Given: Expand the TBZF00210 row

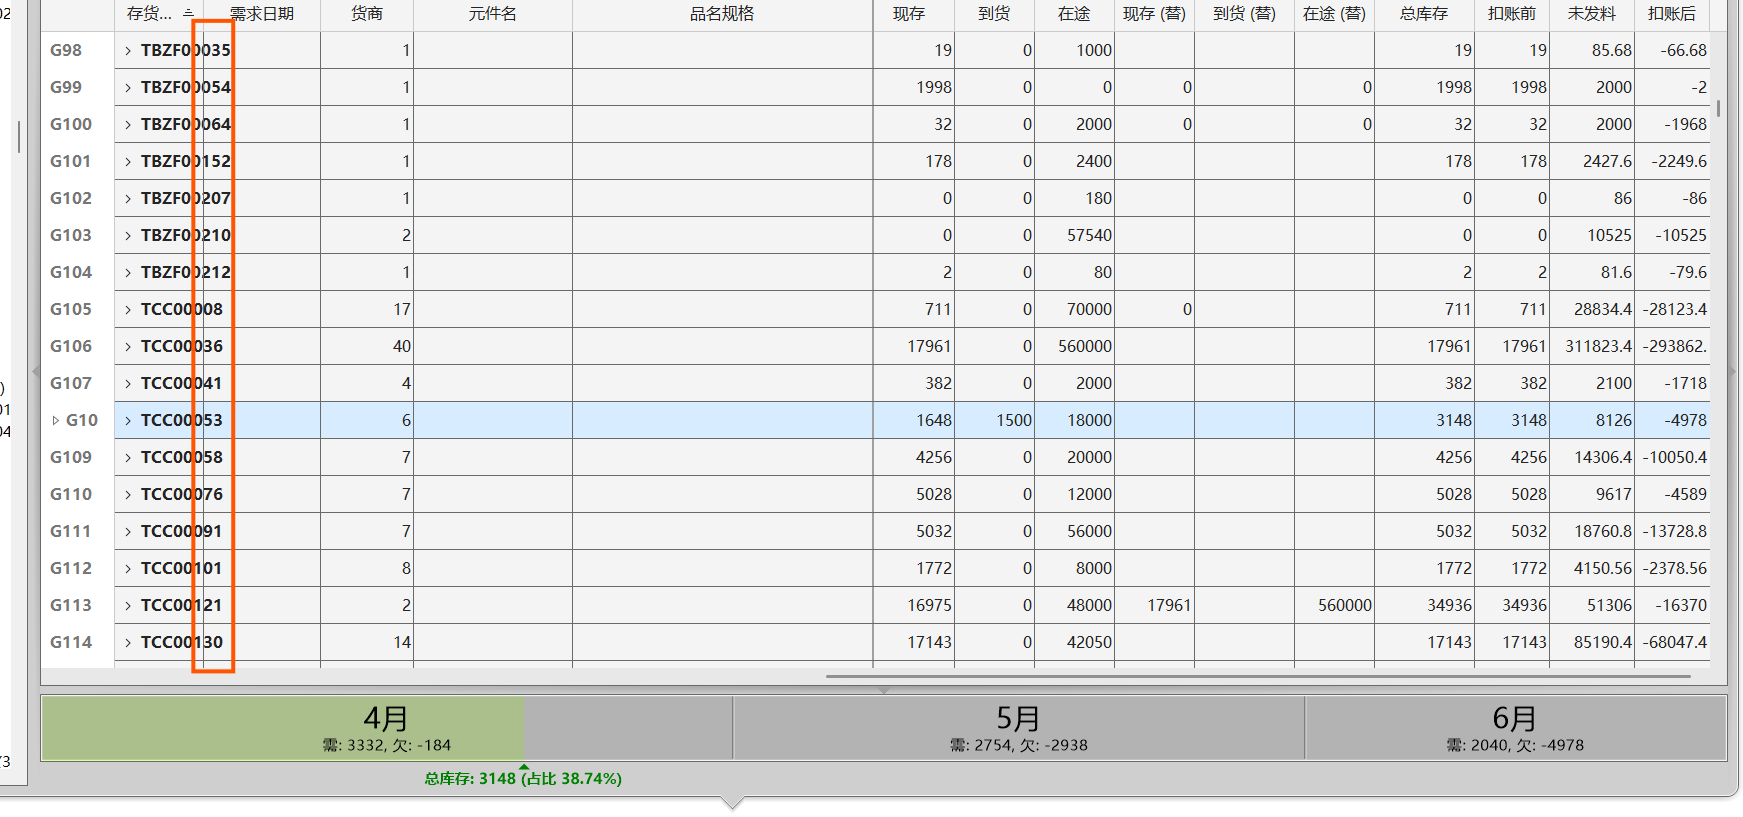Looking at the screenshot, I should pyautogui.click(x=128, y=235).
